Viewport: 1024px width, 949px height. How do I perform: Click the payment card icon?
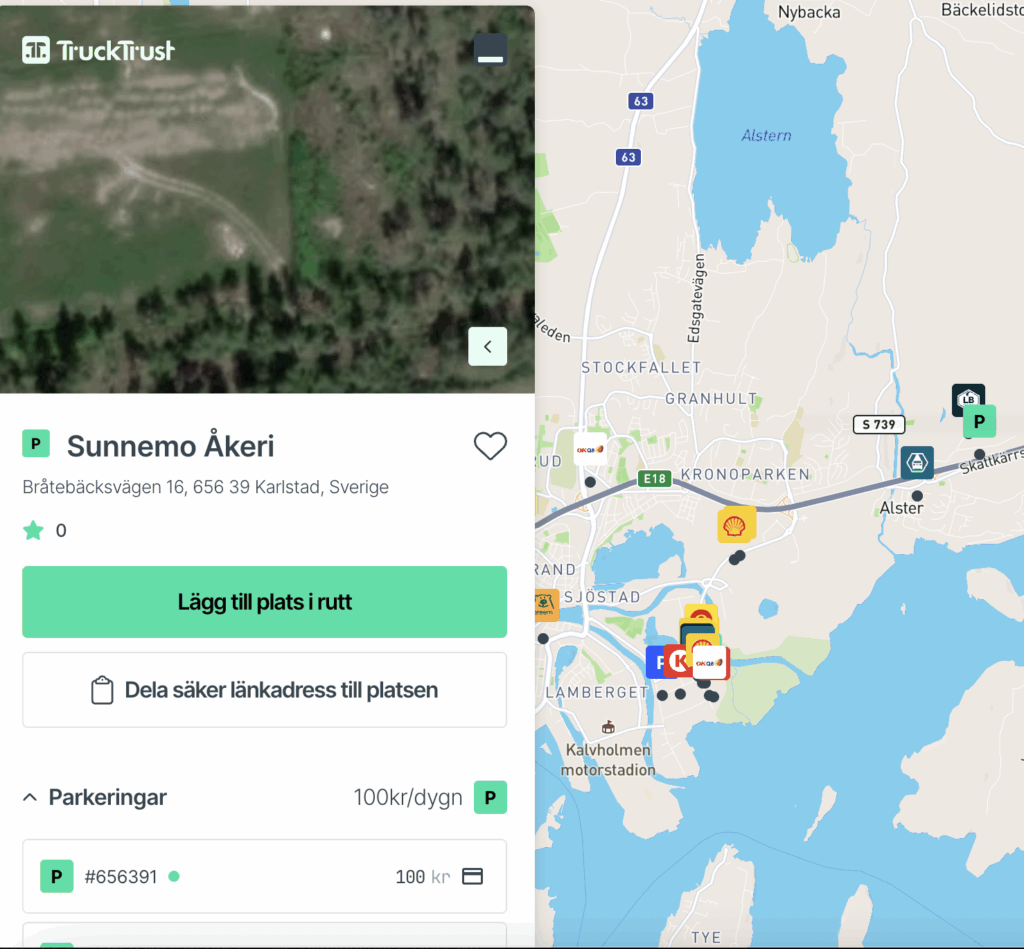pyautogui.click(x=472, y=876)
